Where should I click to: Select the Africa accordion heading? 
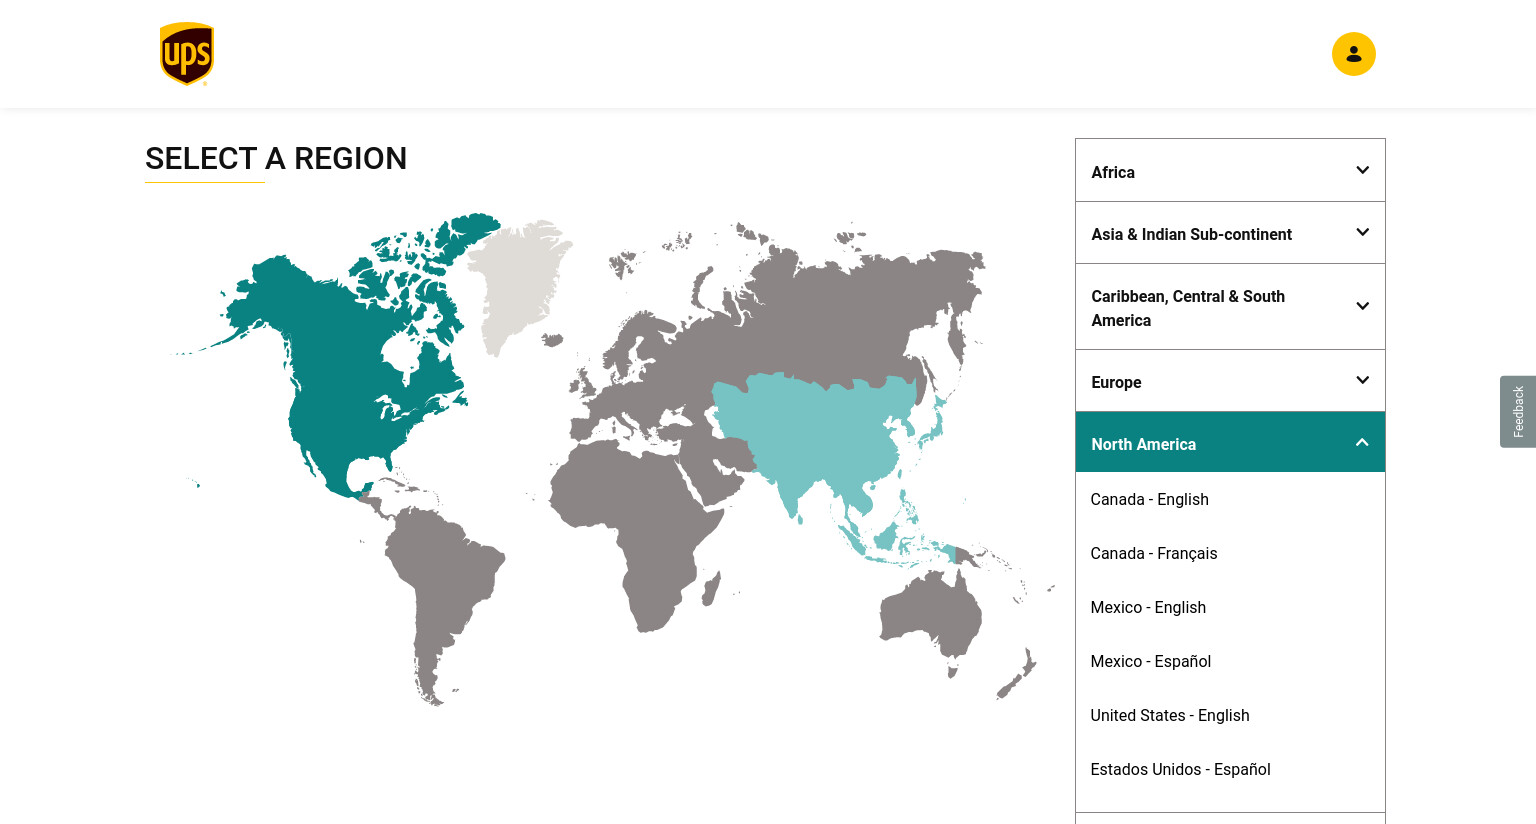click(x=1230, y=171)
